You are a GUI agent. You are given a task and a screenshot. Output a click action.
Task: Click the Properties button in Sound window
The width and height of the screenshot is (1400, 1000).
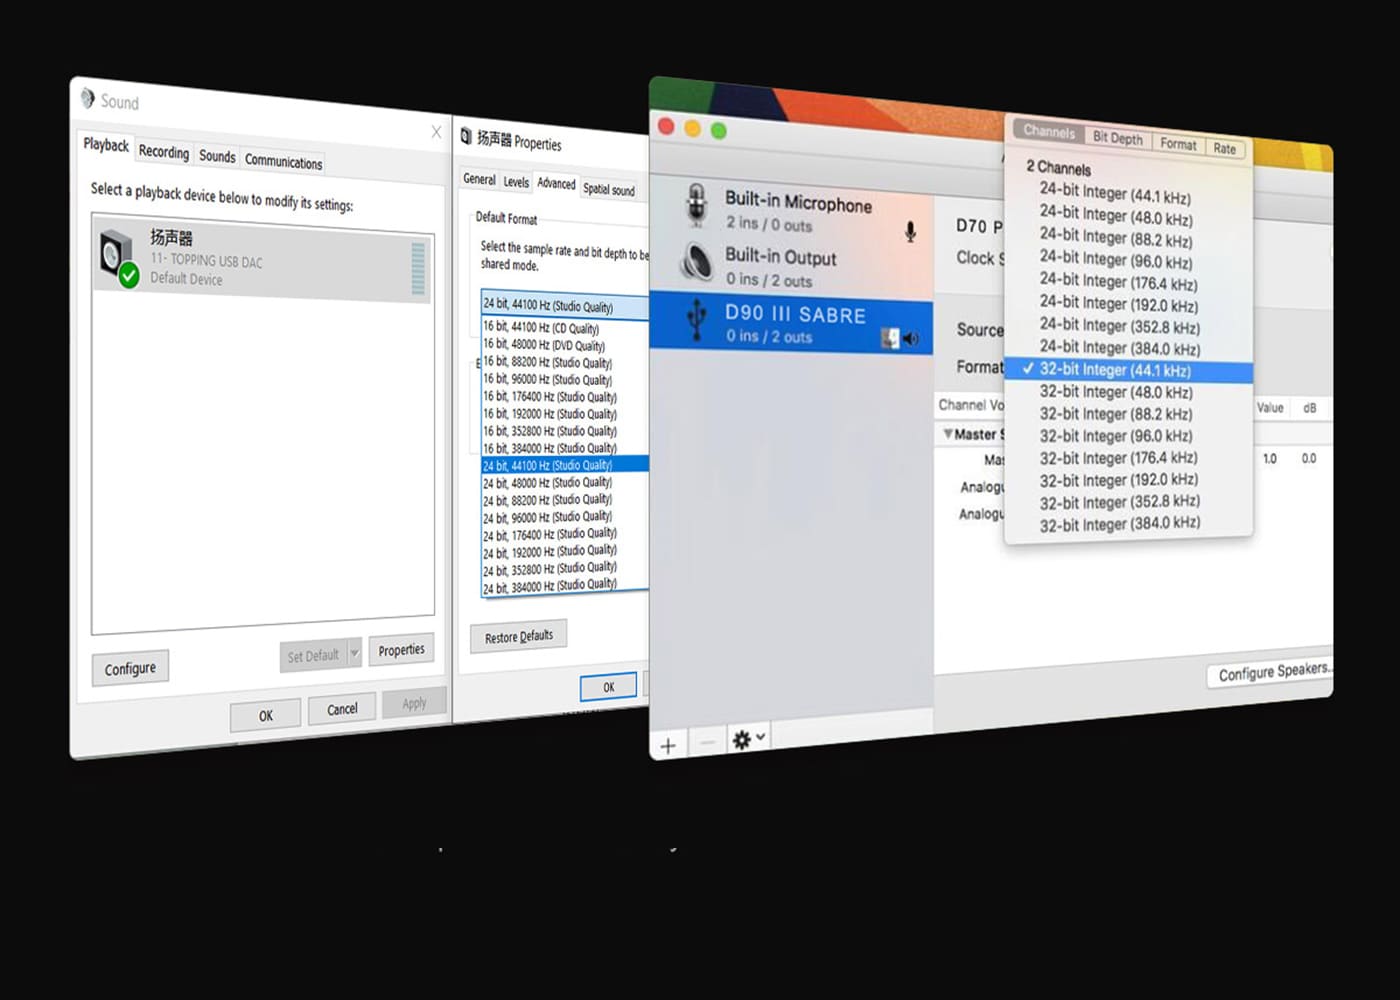pos(401,650)
